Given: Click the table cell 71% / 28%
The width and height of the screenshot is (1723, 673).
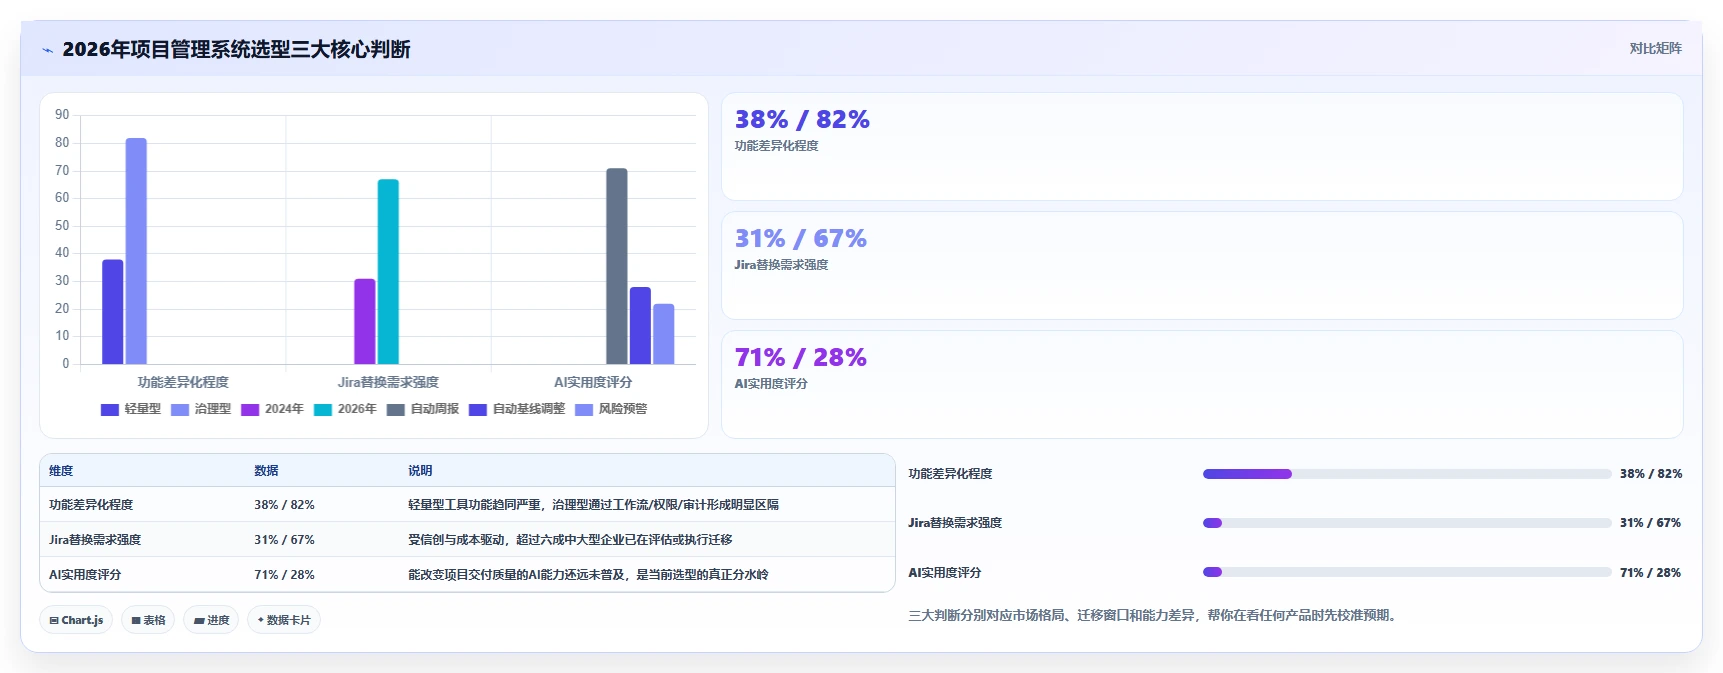Looking at the screenshot, I should click(x=284, y=575).
